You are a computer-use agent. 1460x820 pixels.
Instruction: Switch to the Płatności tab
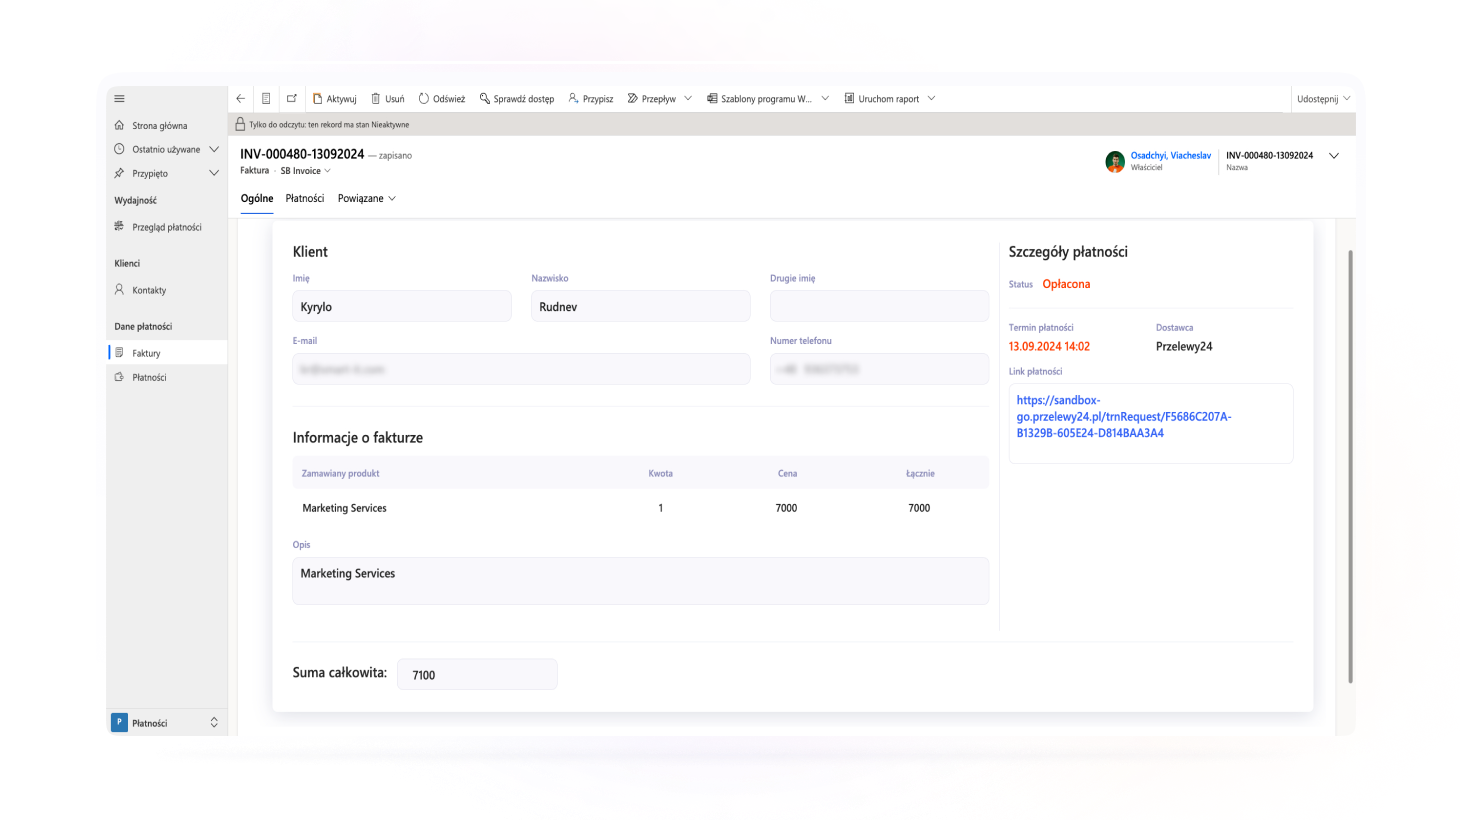[305, 199]
